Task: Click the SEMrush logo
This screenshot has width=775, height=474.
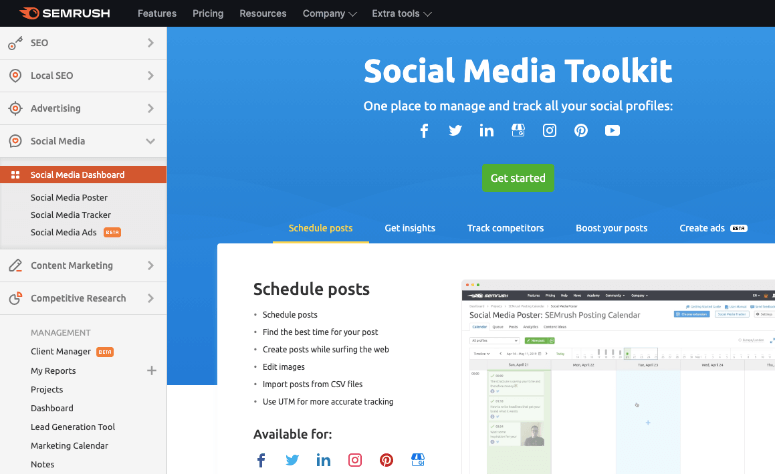Action: (65, 13)
